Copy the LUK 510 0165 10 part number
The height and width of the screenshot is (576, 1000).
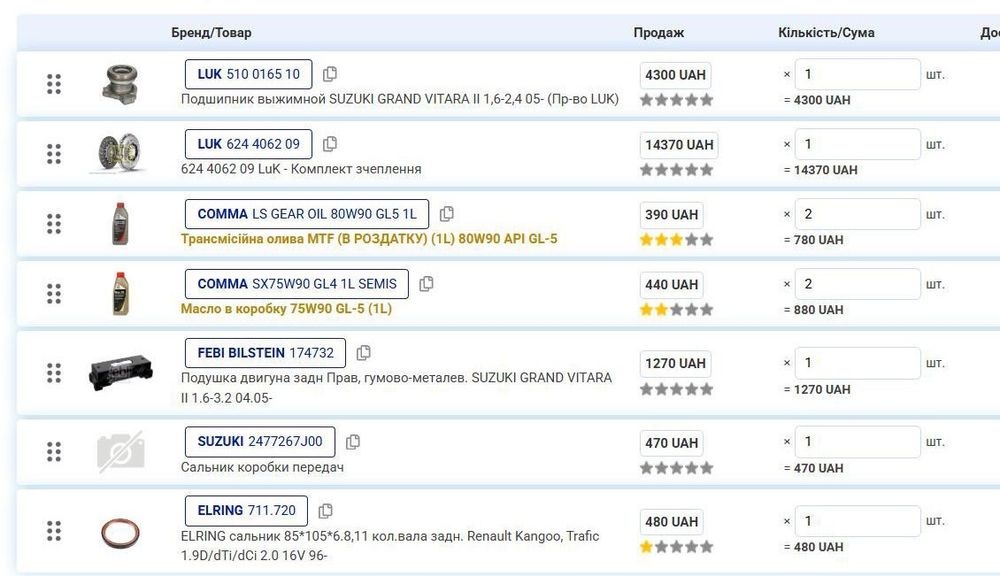[x=330, y=74]
